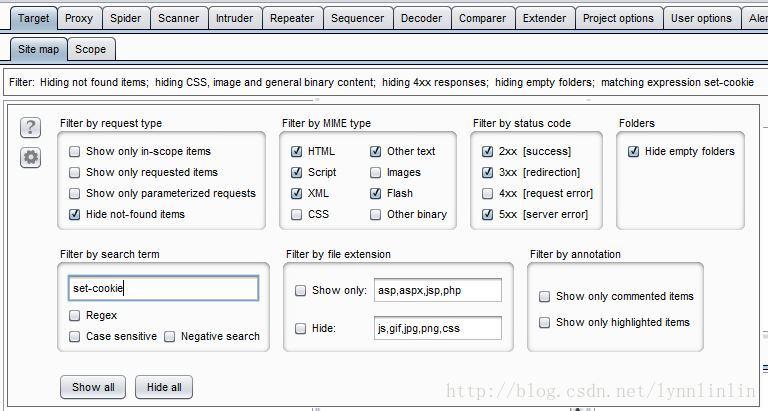The height and width of the screenshot is (411, 768).
Task: Check Show only highlighted items
Action: [x=545, y=322]
